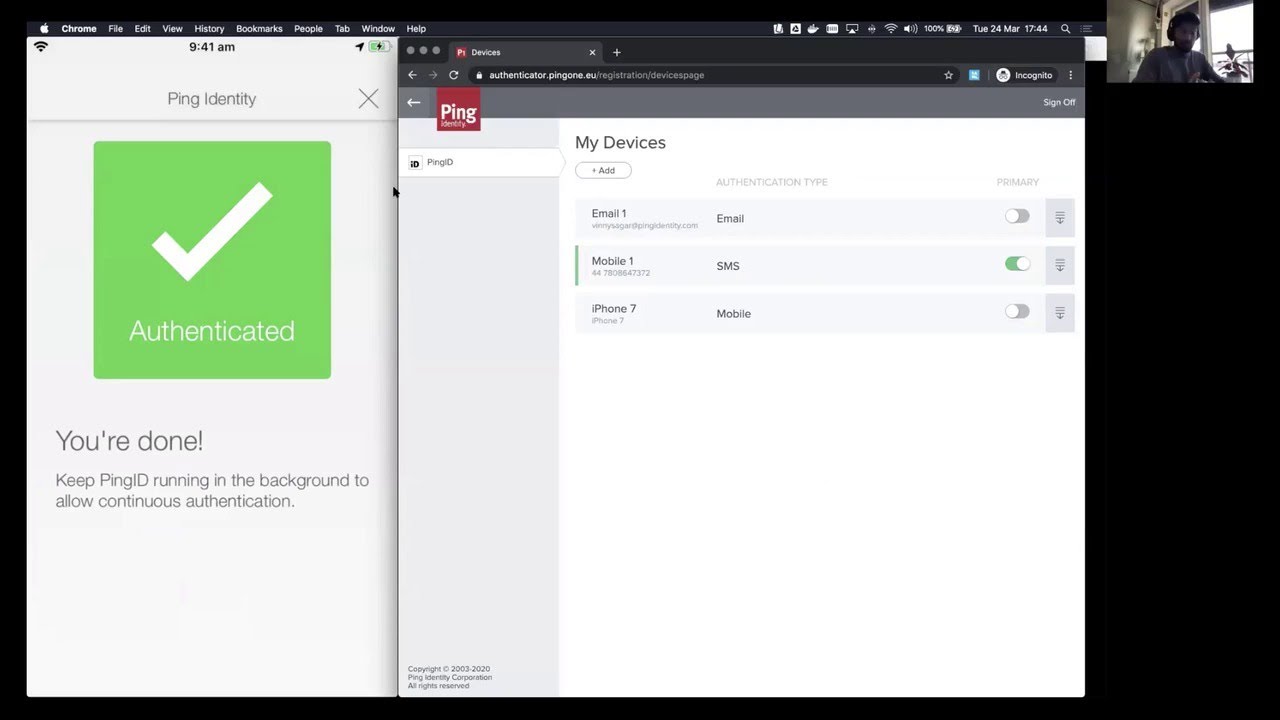
Task: Go back with the Ping header arrow
Action: coord(413,102)
